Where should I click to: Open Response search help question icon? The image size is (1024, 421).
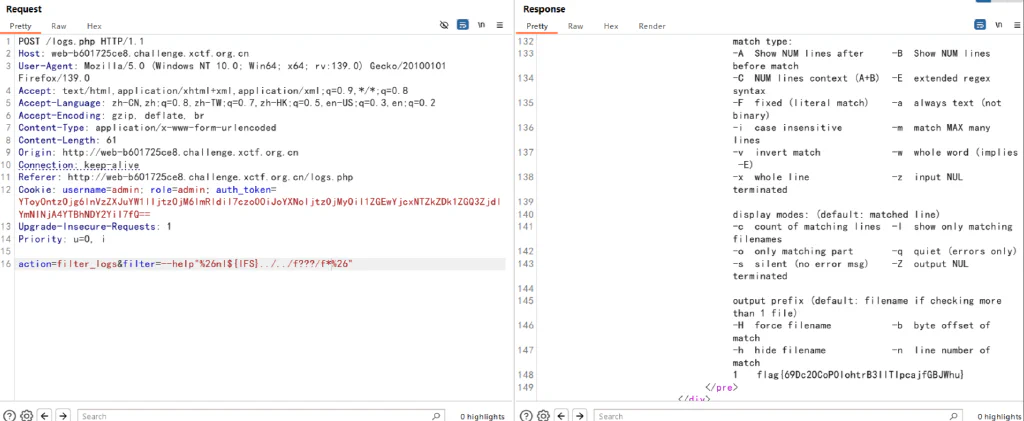526,416
